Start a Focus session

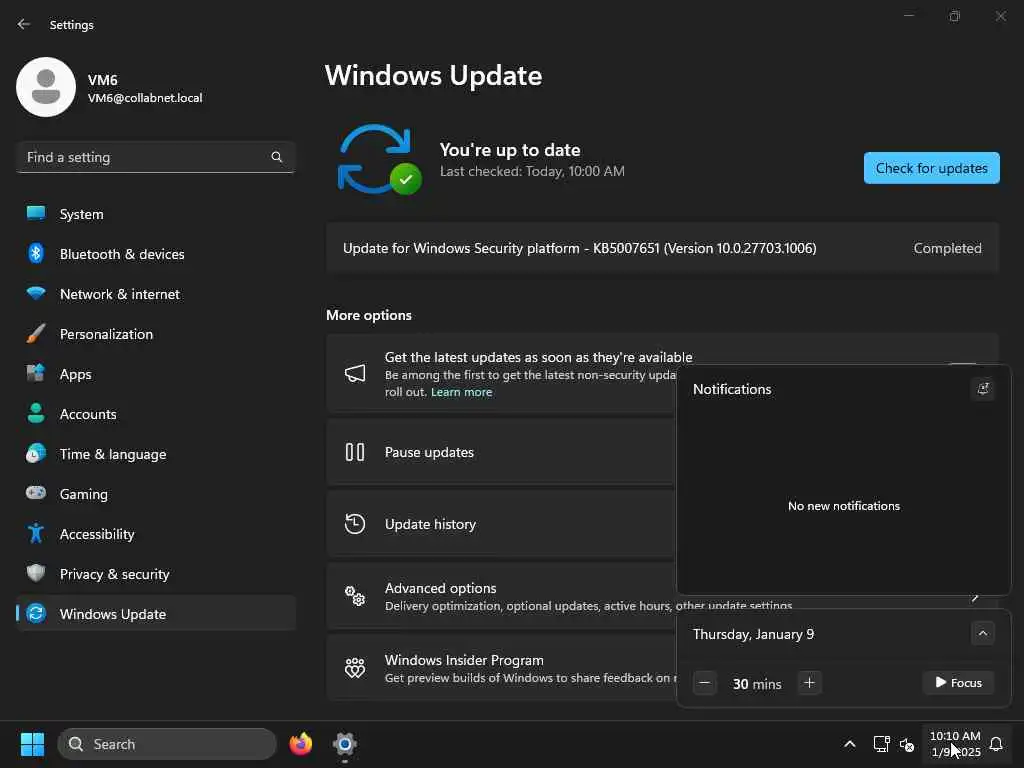(958, 683)
